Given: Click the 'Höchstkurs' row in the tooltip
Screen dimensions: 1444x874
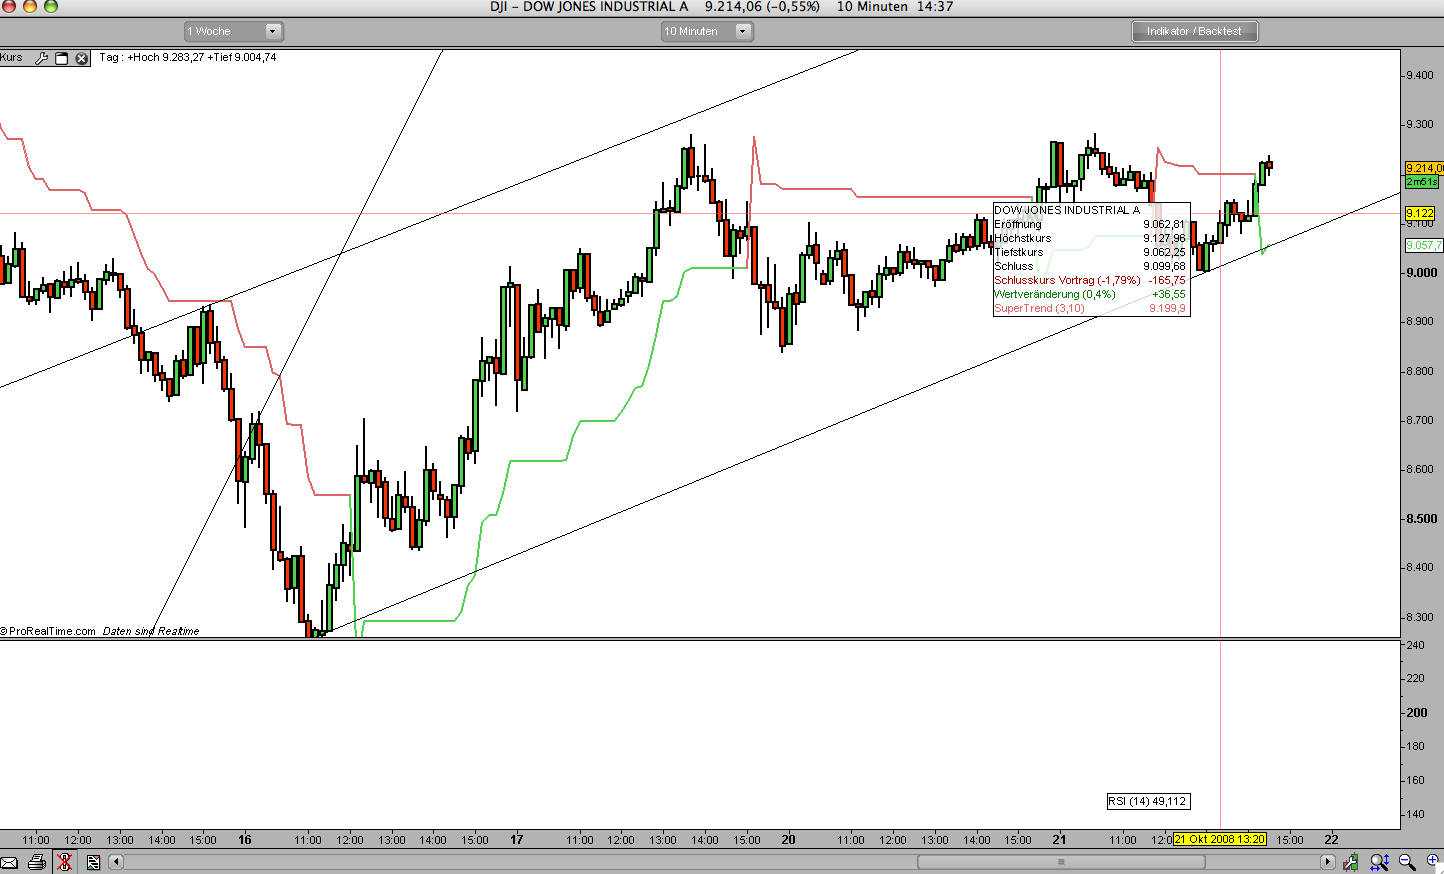Looking at the screenshot, I should click(1090, 238).
